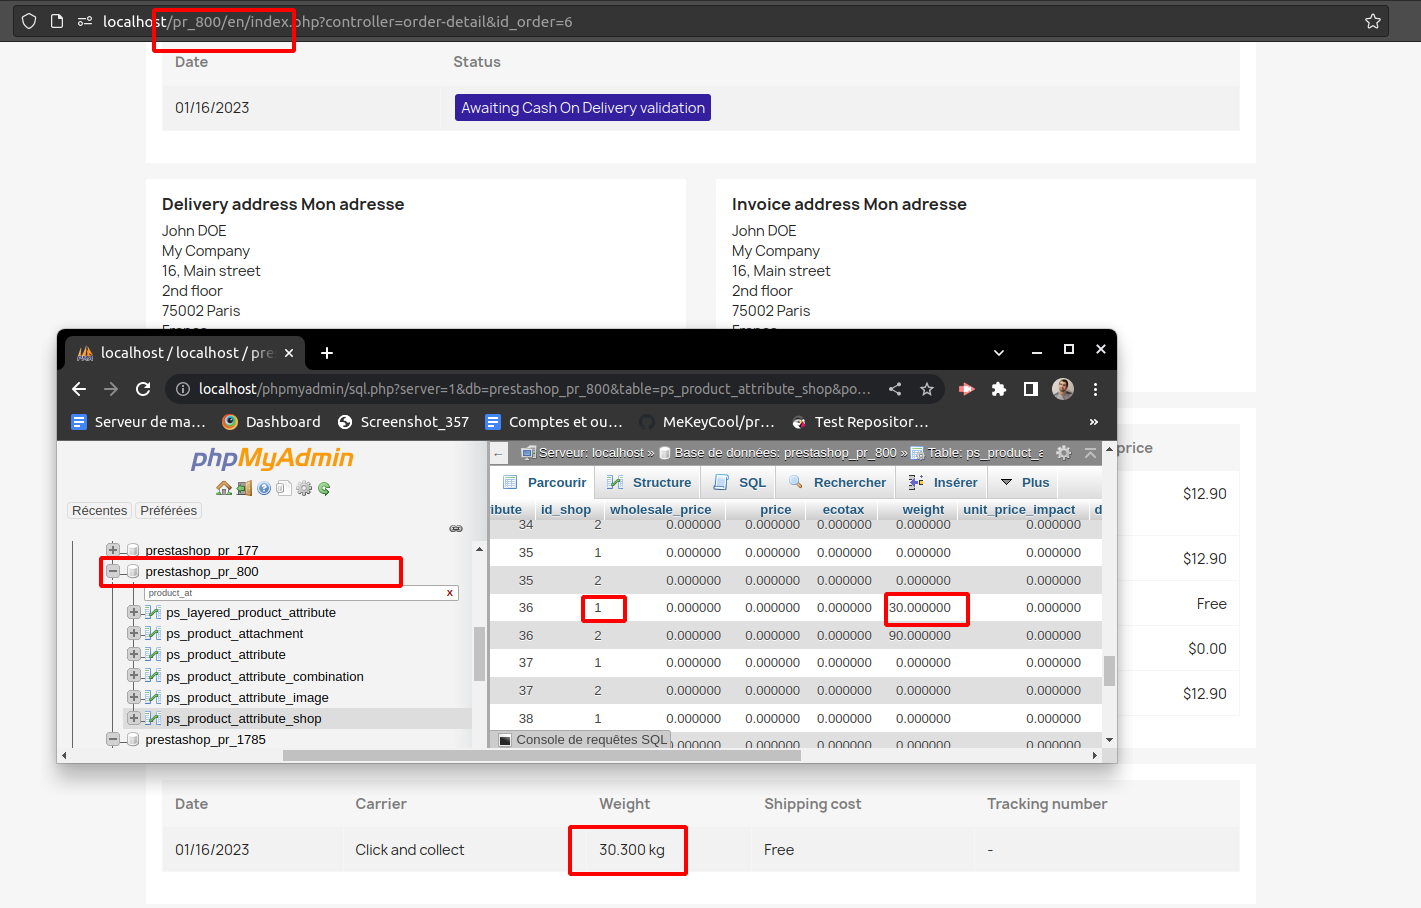
Task: Toggle the bookmark star in Chrome
Action: [x=926, y=389]
